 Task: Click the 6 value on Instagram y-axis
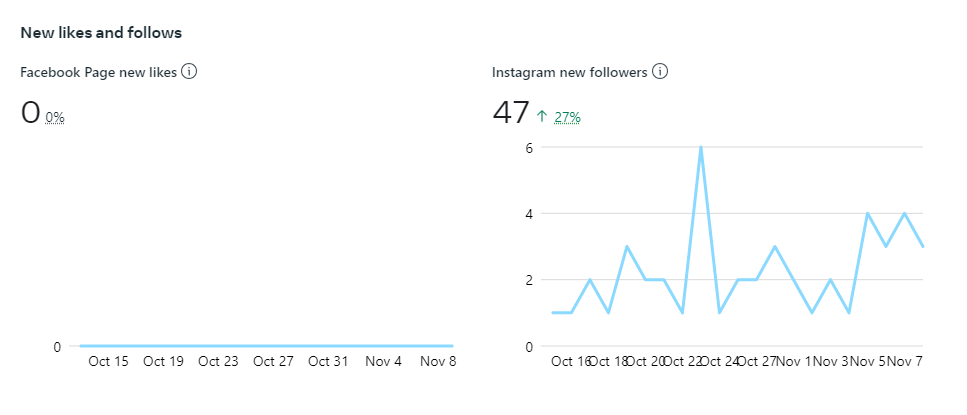click(x=530, y=147)
